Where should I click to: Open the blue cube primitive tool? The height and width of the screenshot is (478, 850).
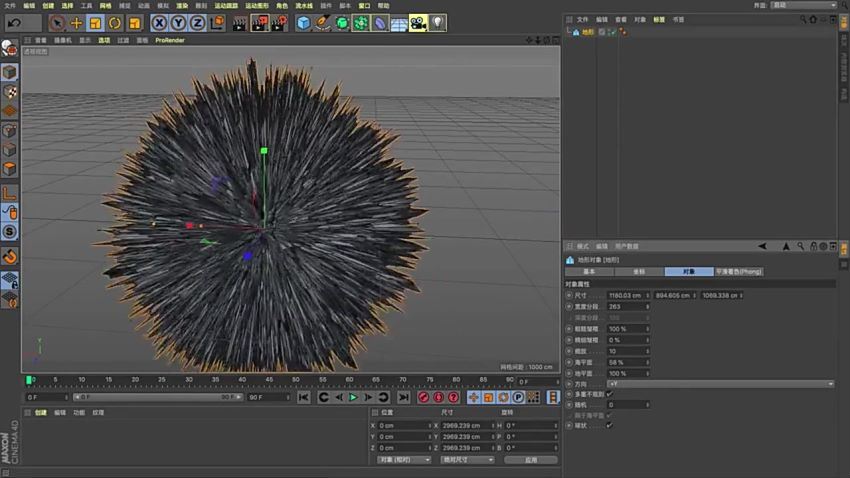coord(304,23)
